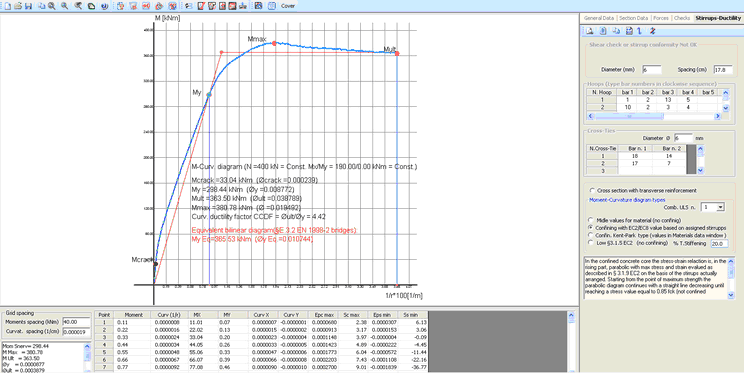Save using the floppy disk icon

point(28,6)
